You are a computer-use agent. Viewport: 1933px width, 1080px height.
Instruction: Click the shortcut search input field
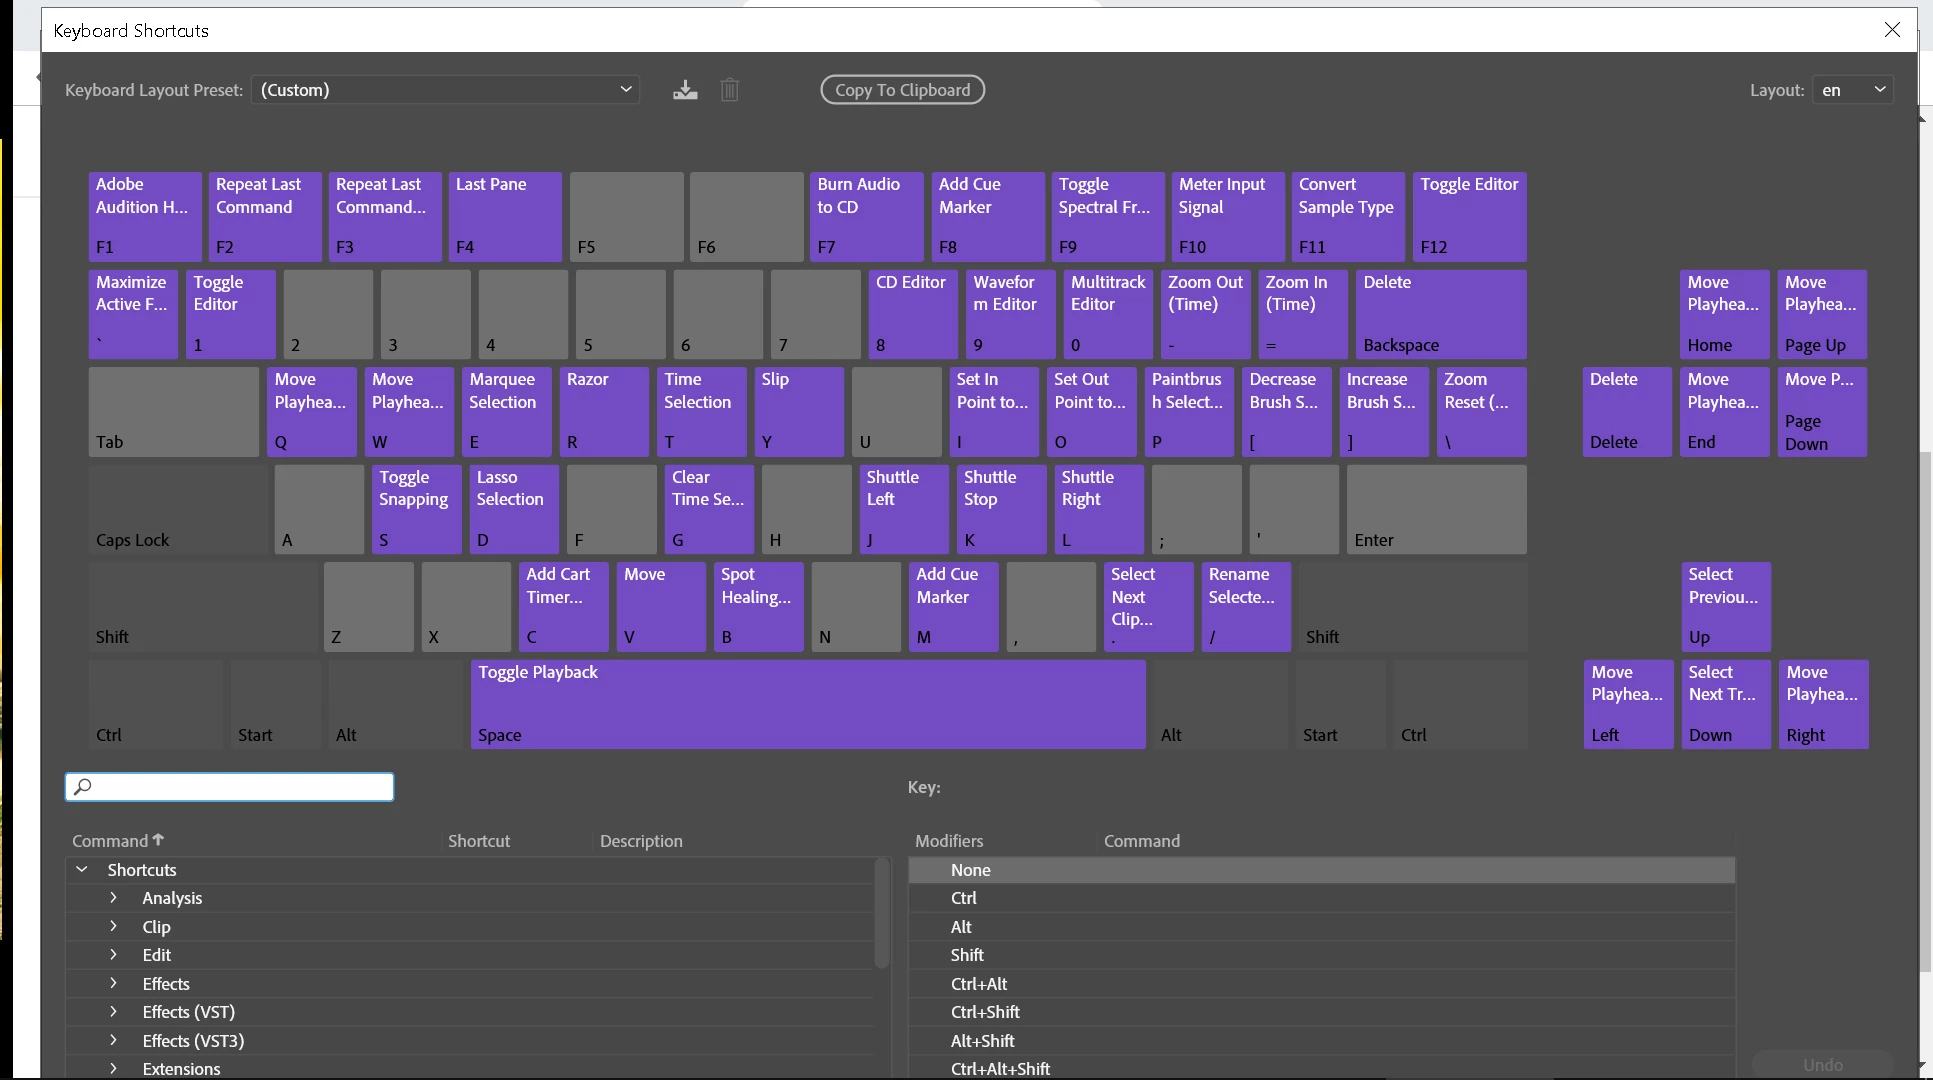[x=240, y=787]
